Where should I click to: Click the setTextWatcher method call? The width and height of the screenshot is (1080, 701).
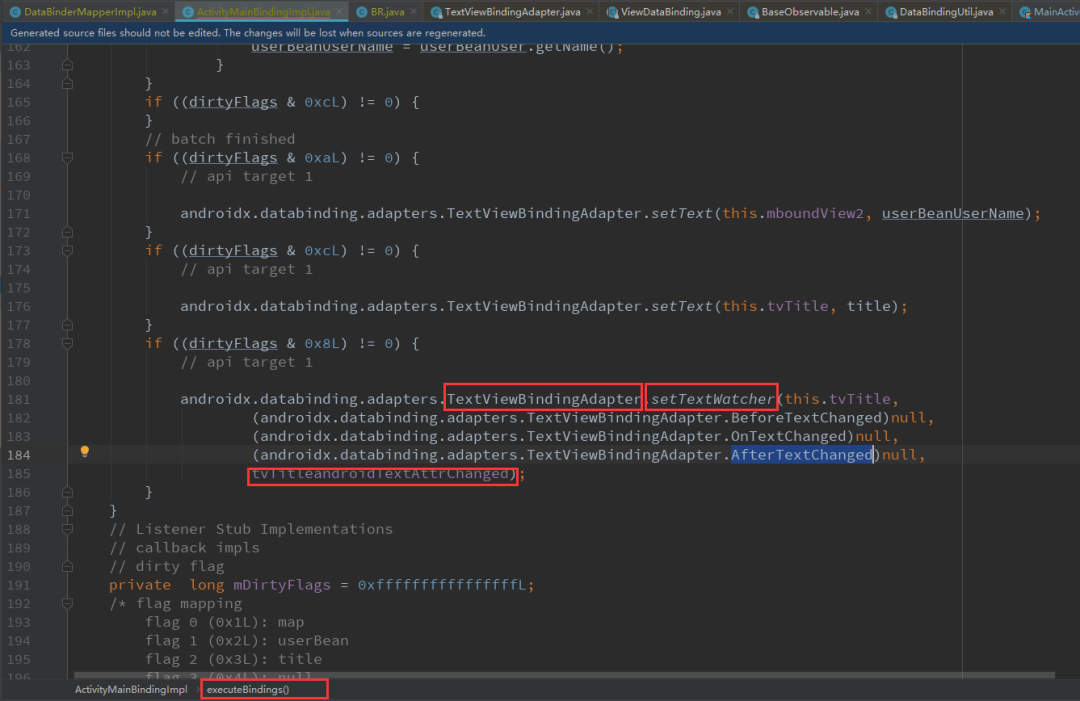pyautogui.click(x=713, y=399)
